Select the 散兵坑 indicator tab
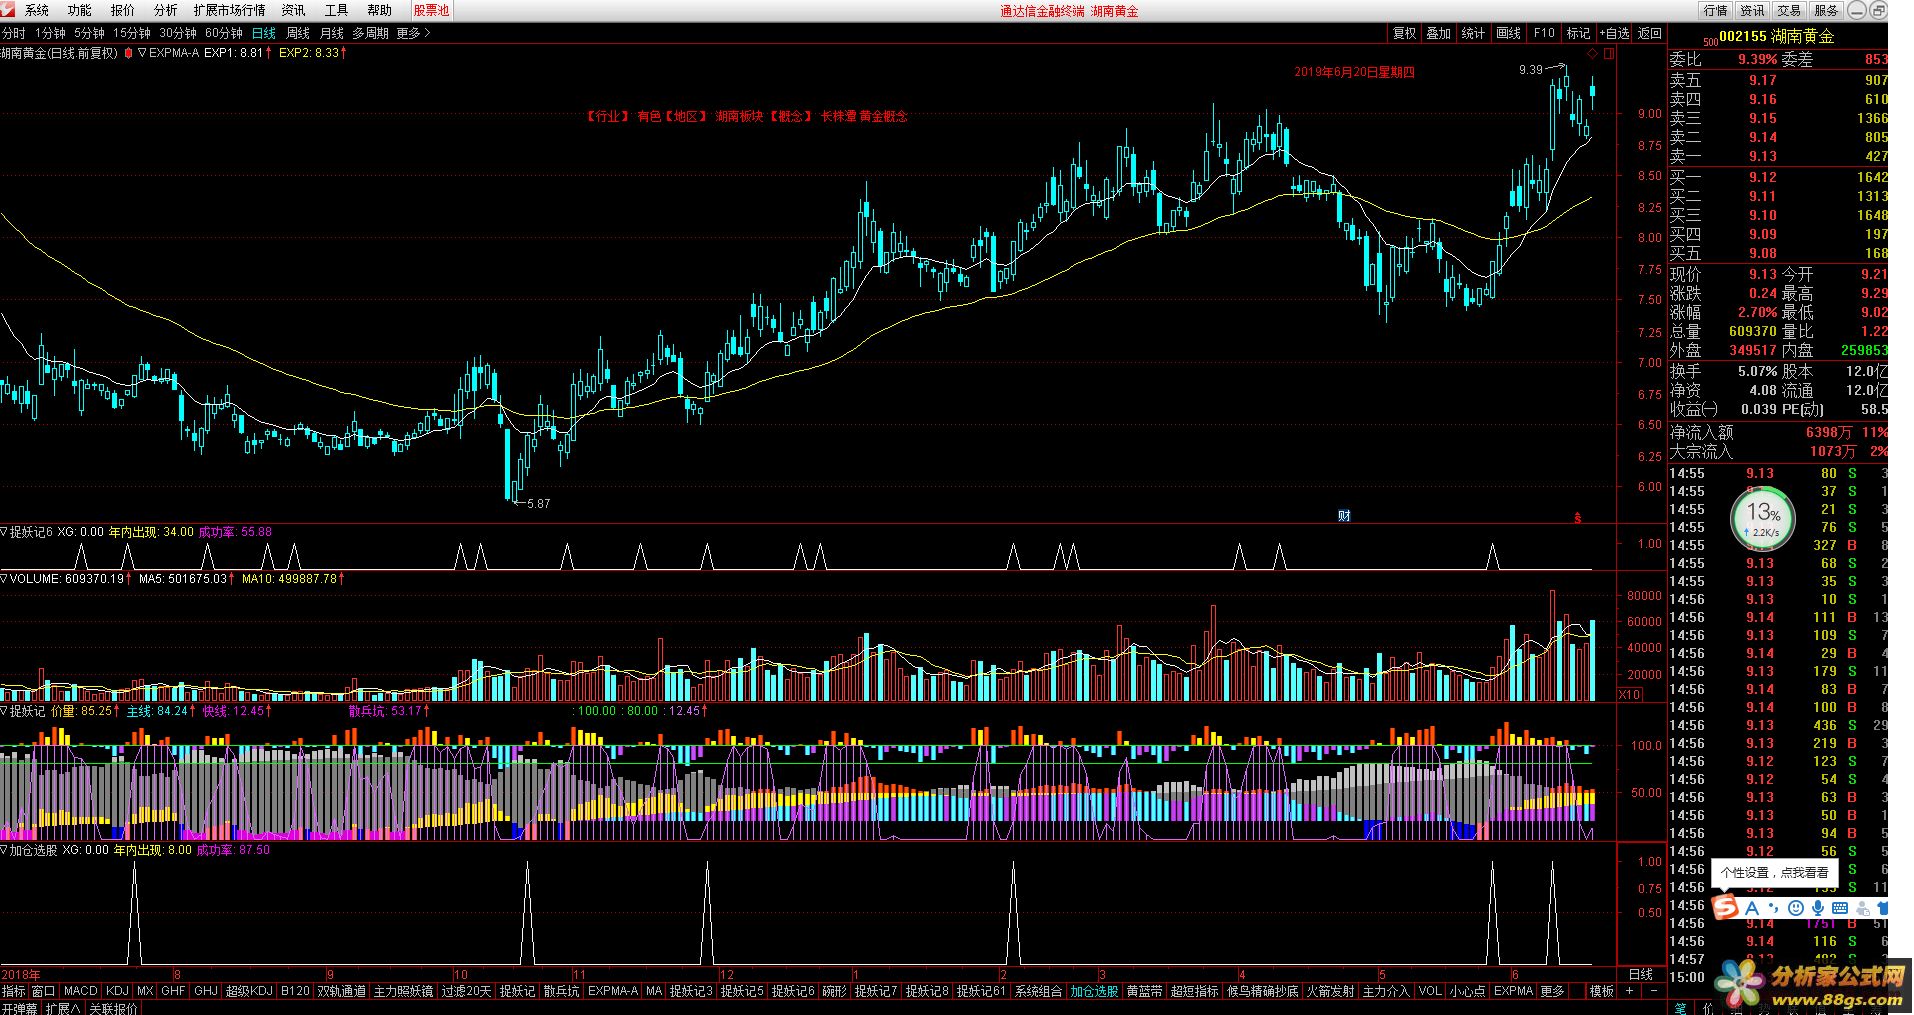This screenshot has height=1015, width=1914. [561, 991]
